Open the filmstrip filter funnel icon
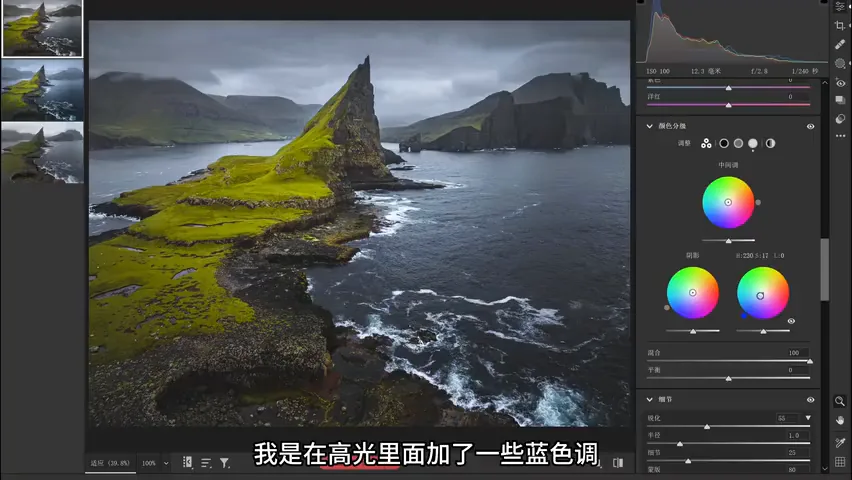Image resolution: width=852 pixels, height=480 pixels. point(224,463)
